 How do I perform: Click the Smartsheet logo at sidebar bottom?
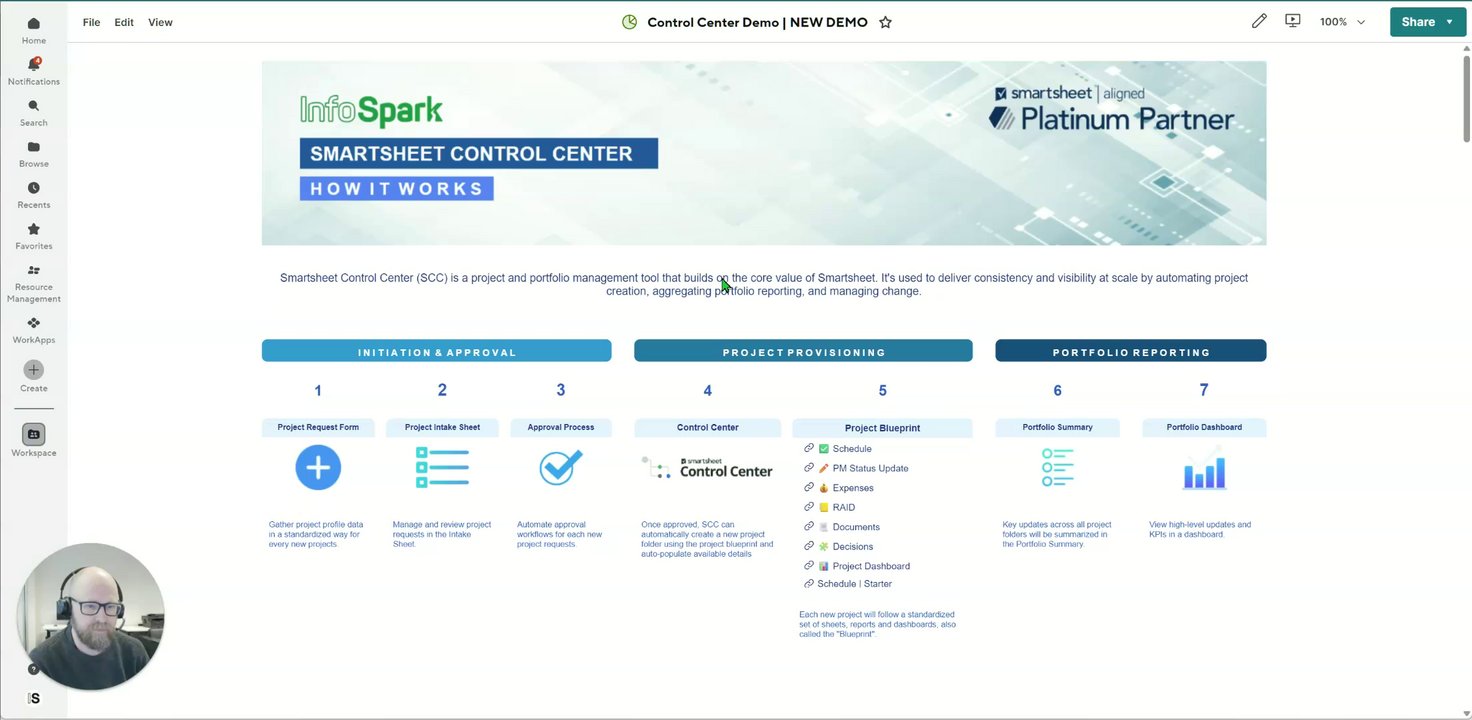tap(34, 698)
